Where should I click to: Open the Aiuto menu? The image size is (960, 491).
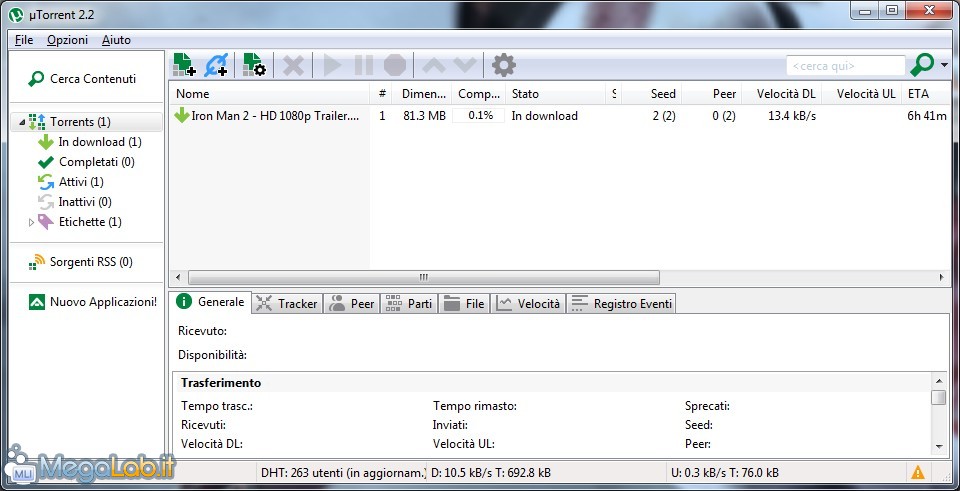click(x=116, y=40)
